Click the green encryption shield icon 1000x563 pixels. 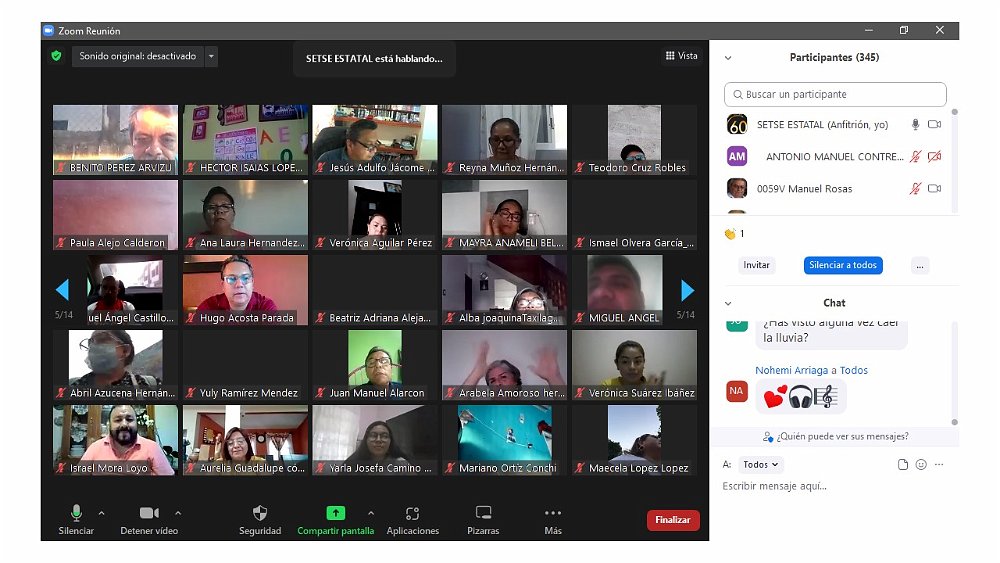[57, 57]
